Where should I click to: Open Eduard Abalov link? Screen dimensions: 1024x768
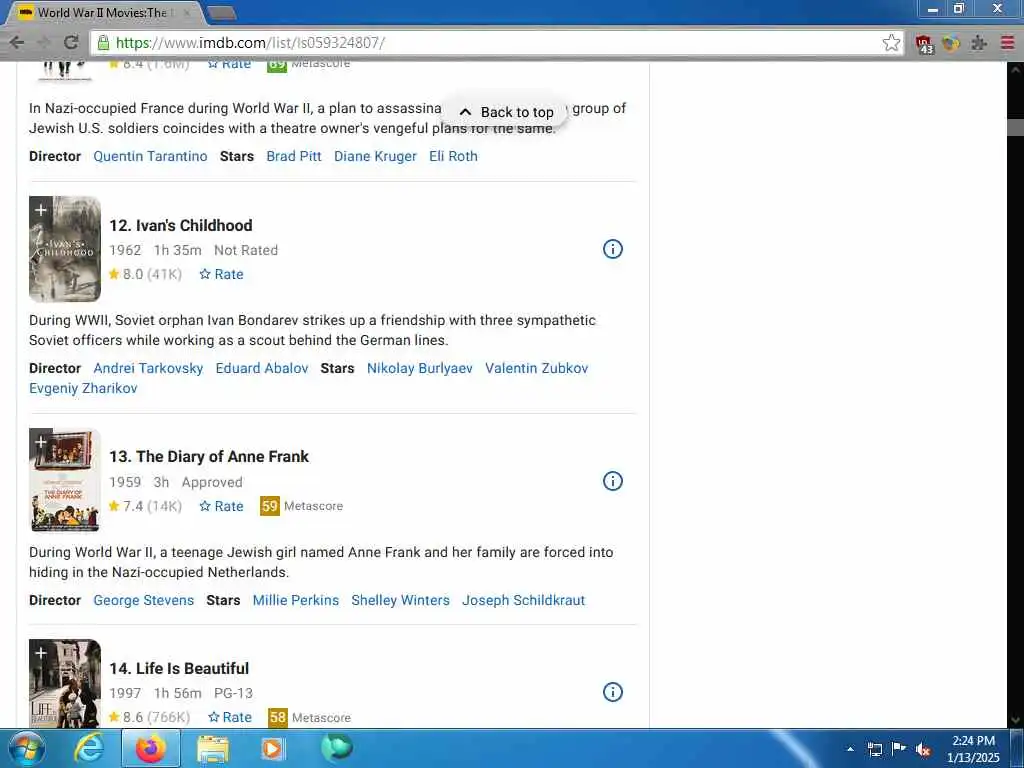tap(262, 368)
